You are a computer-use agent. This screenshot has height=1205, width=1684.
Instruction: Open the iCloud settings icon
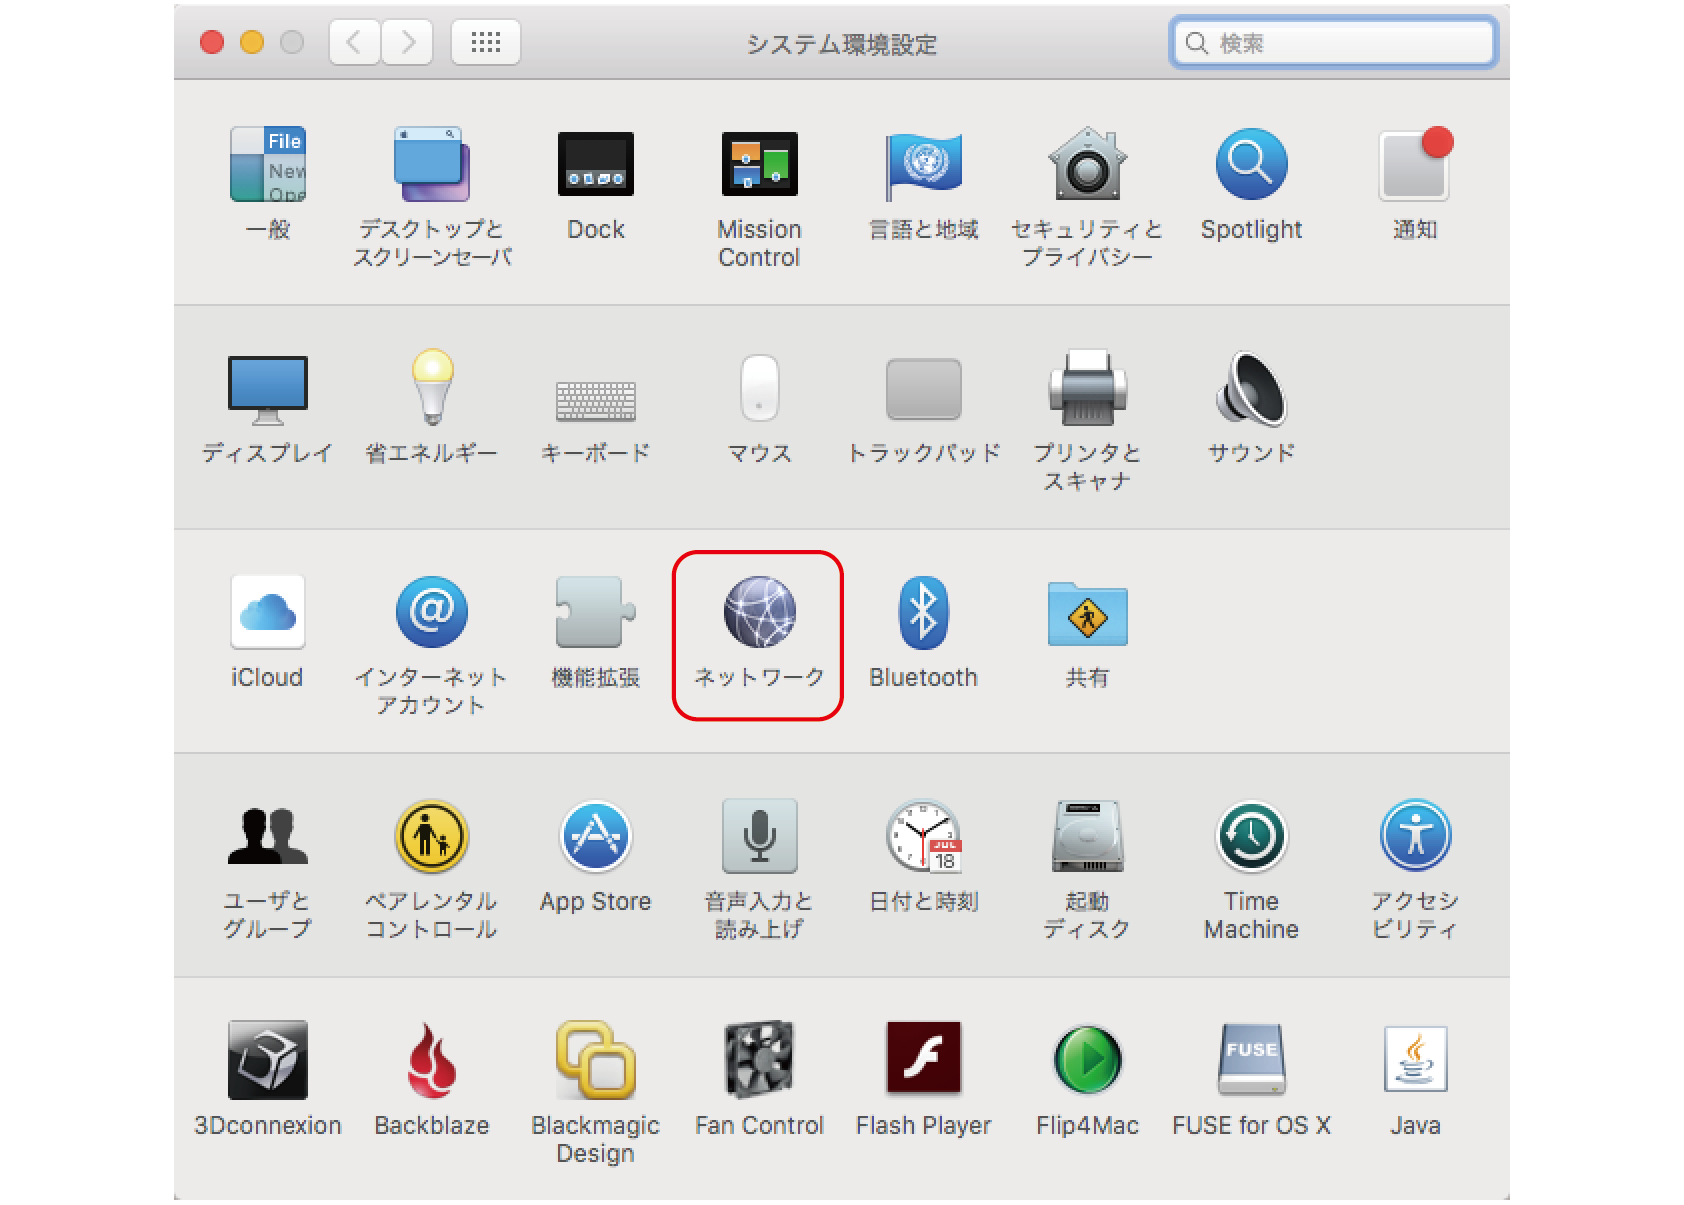267,613
